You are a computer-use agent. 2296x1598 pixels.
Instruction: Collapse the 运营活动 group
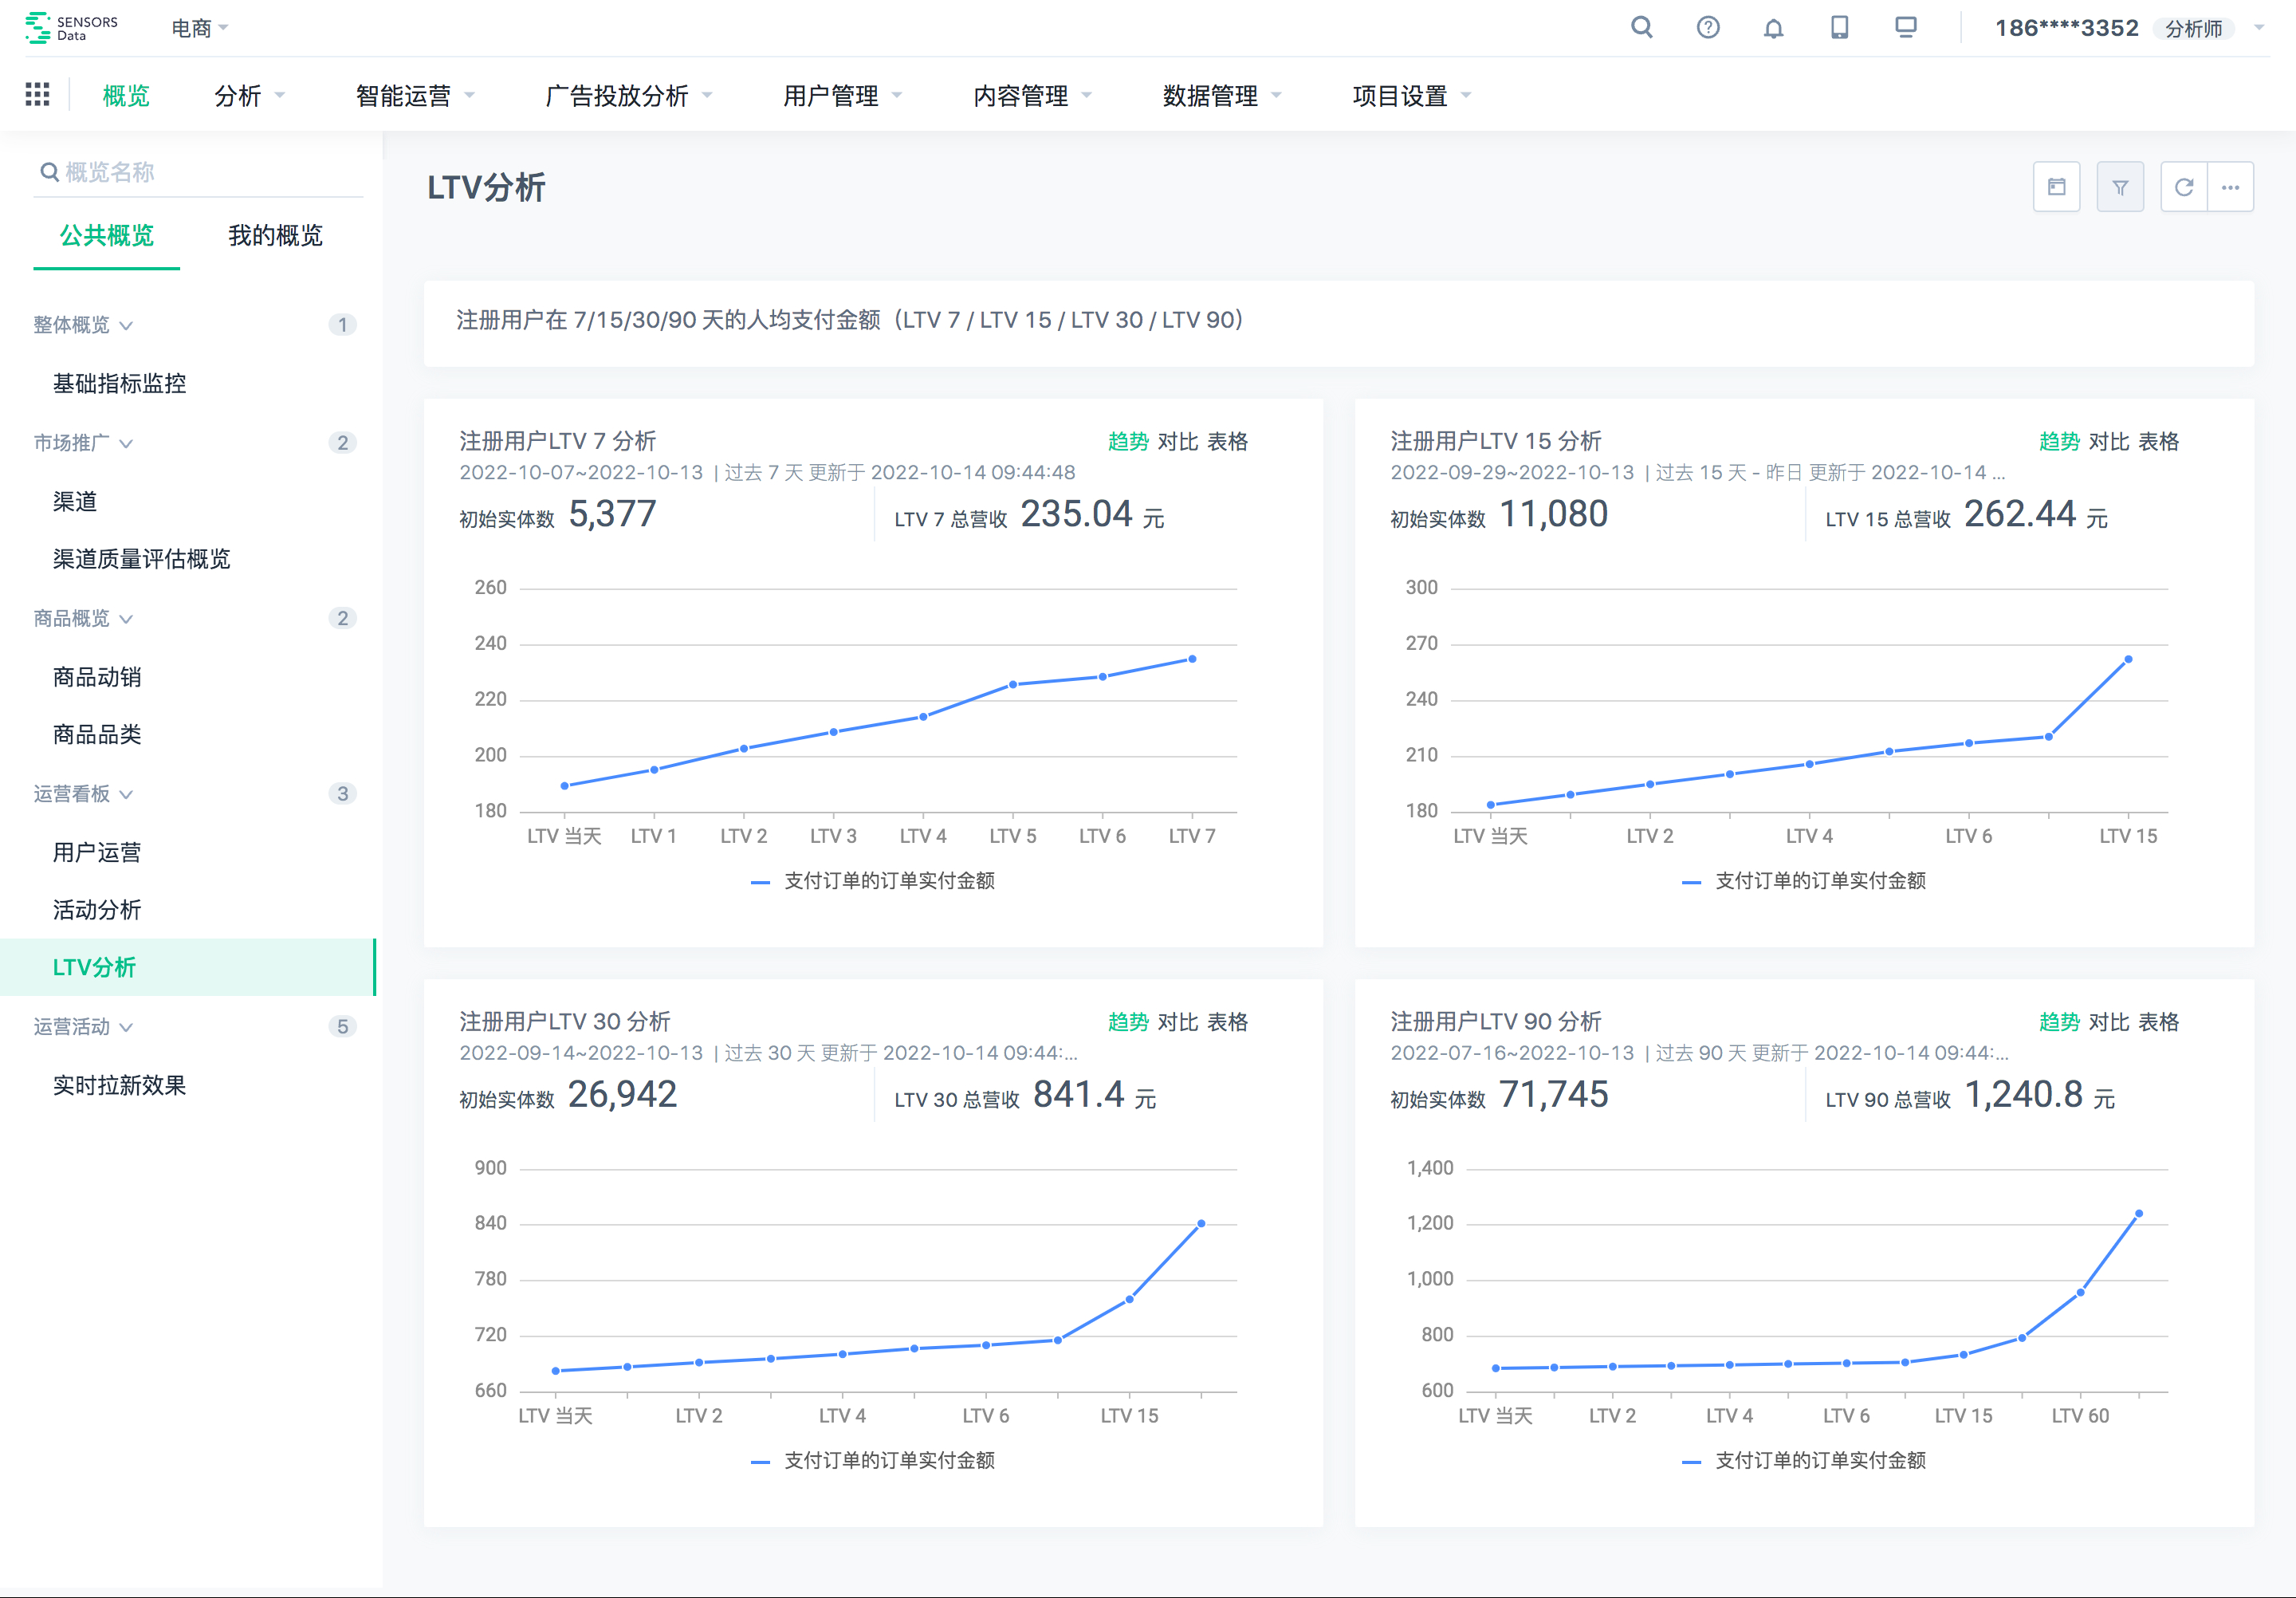point(83,1027)
